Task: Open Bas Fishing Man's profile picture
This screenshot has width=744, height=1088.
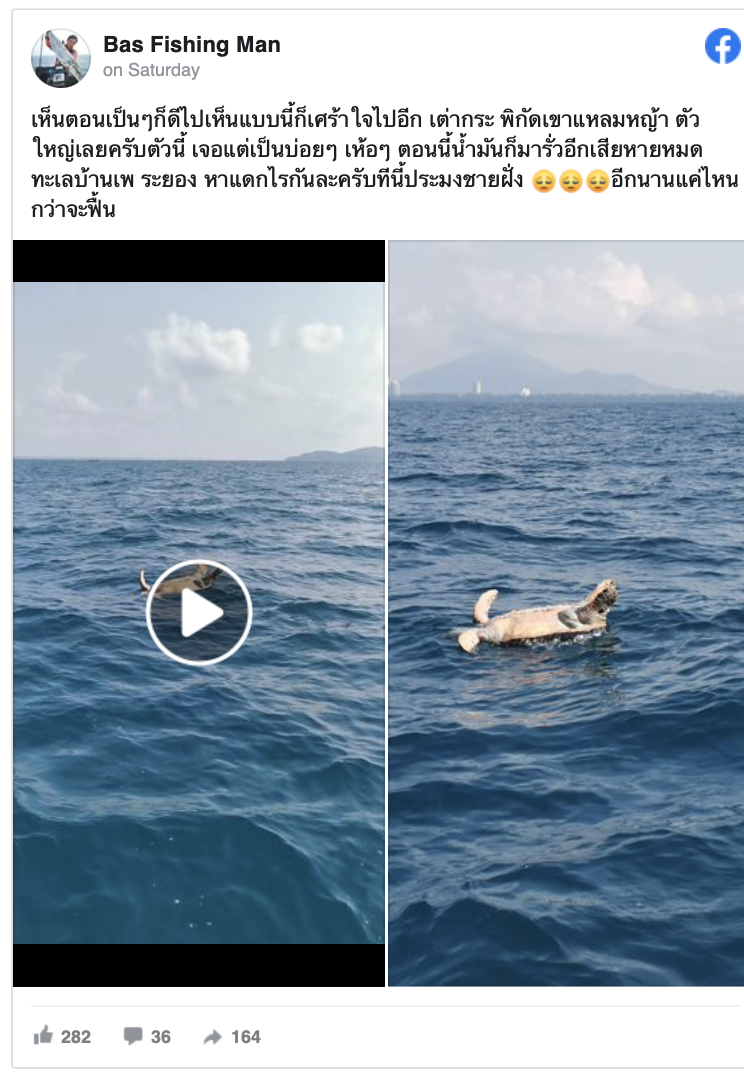Action: tap(61, 58)
